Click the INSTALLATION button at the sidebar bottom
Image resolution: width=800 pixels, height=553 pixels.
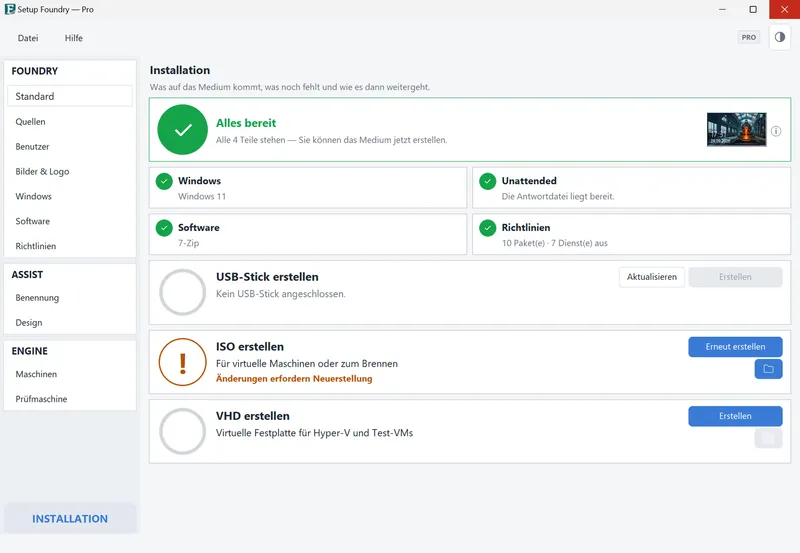(70, 519)
